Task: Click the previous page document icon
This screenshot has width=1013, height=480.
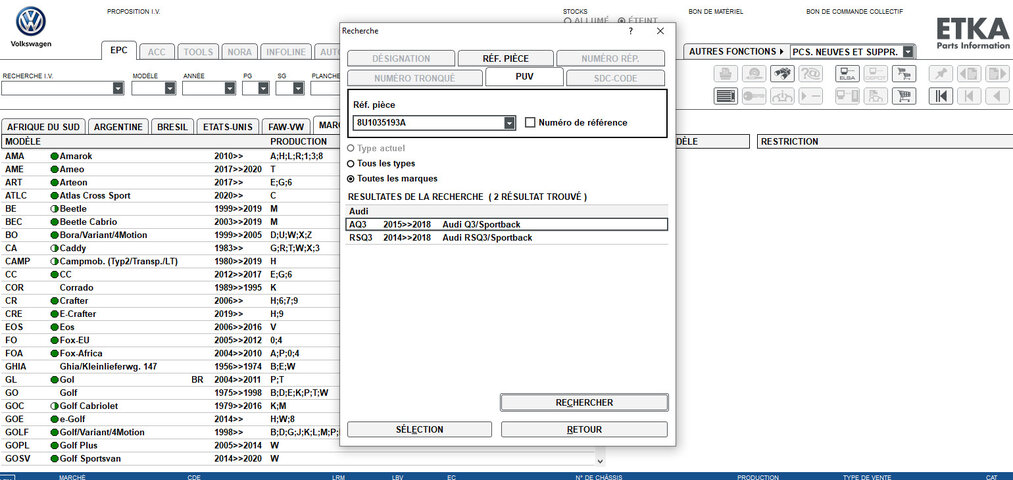Action: pos(970,74)
